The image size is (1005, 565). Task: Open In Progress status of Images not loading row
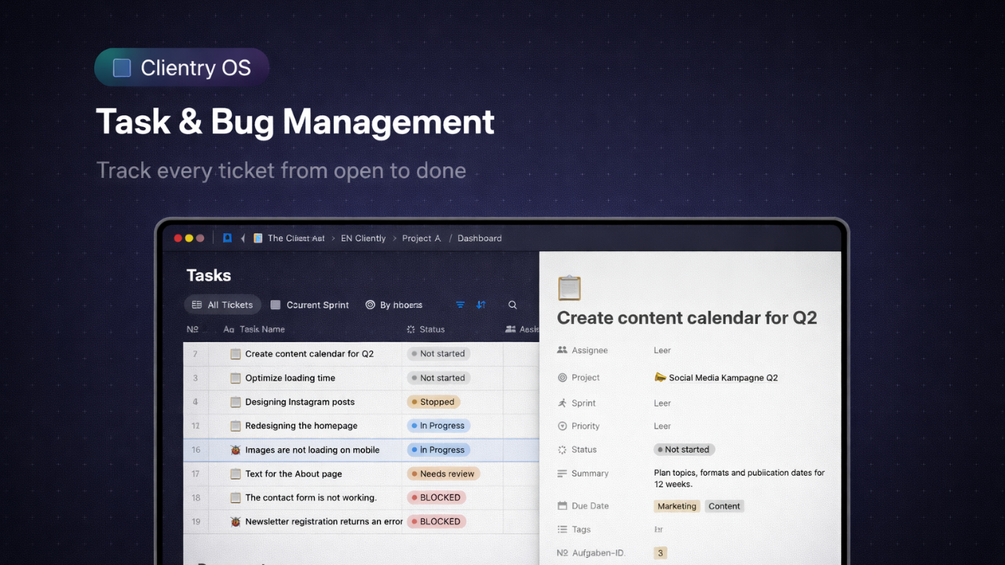[438, 450]
